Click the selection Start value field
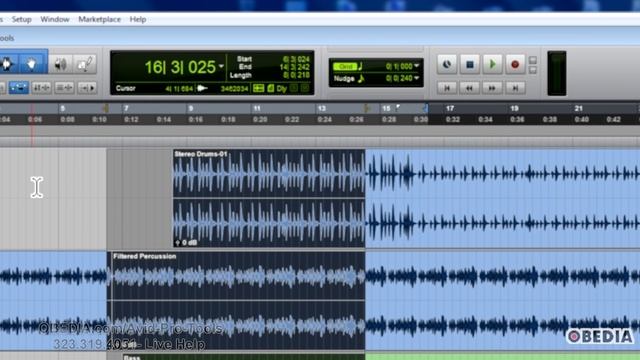Image resolution: width=640 pixels, height=360 pixels. [296, 59]
